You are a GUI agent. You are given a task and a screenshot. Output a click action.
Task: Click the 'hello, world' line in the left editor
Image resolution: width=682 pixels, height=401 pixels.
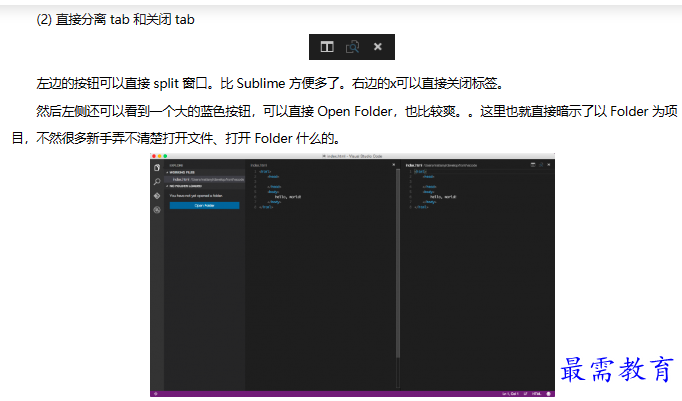(x=288, y=197)
